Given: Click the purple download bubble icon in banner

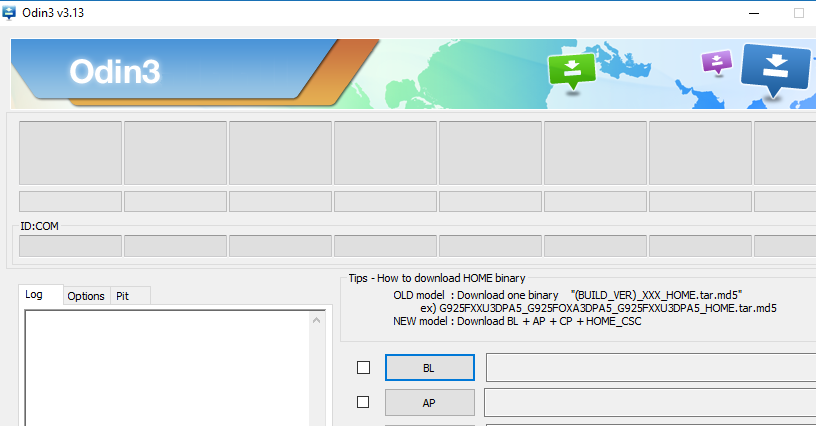Looking at the screenshot, I should click(717, 63).
